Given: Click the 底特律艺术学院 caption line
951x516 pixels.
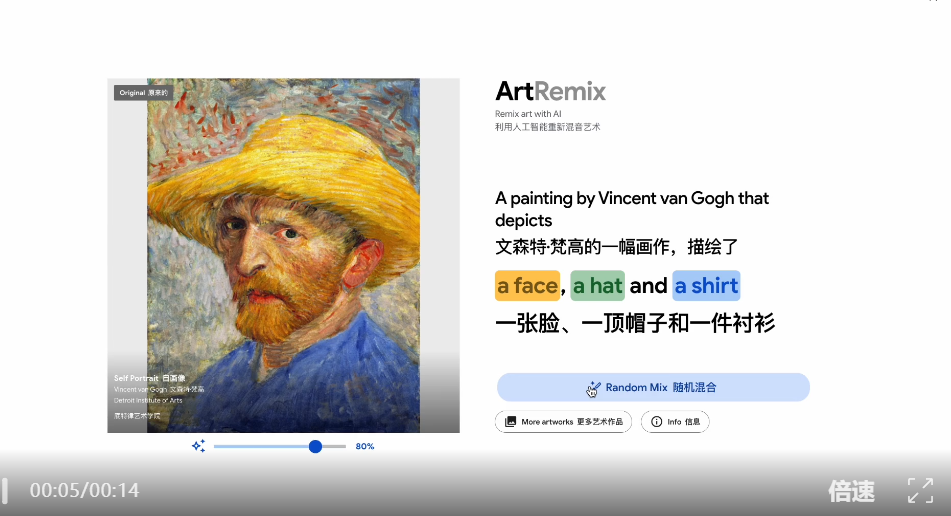Looking at the screenshot, I should 137,416.
